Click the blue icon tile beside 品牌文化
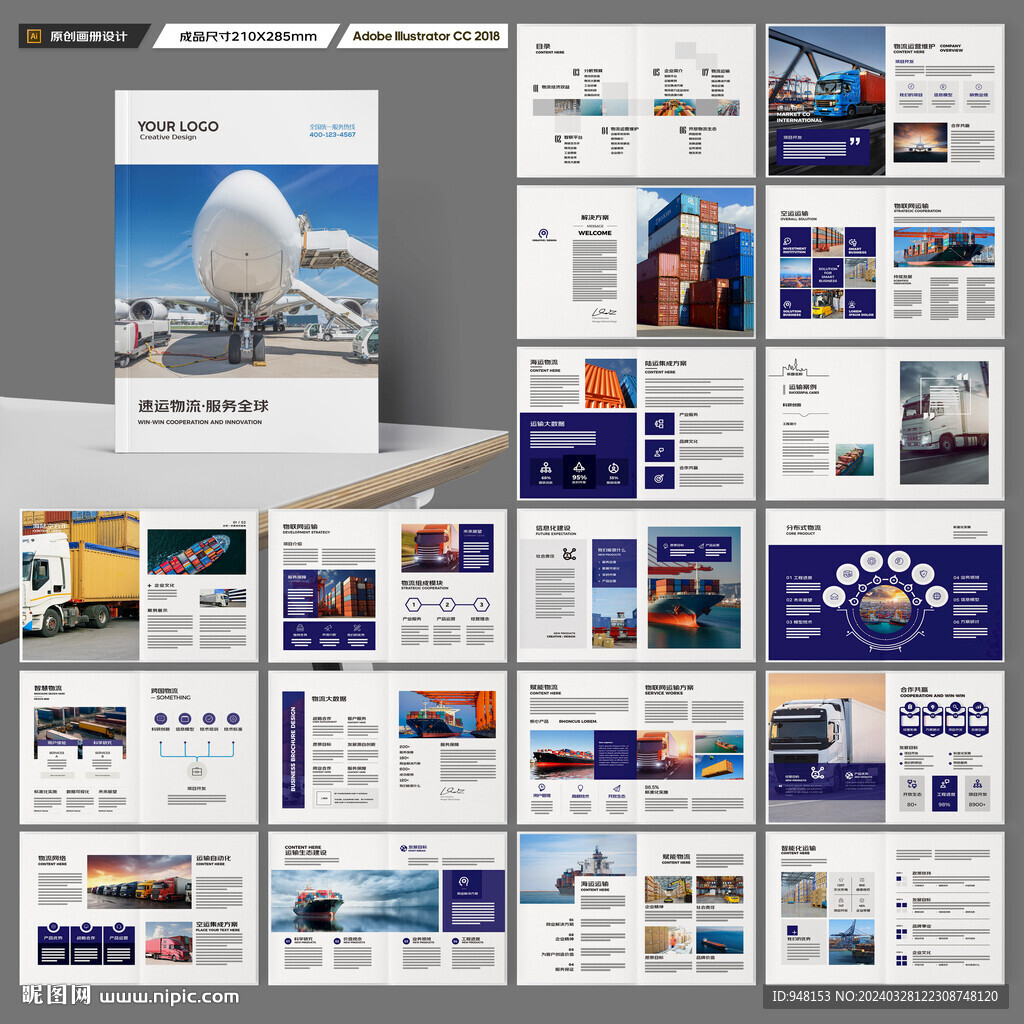The width and height of the screenshot is (1024, 1024). point(659,451)
